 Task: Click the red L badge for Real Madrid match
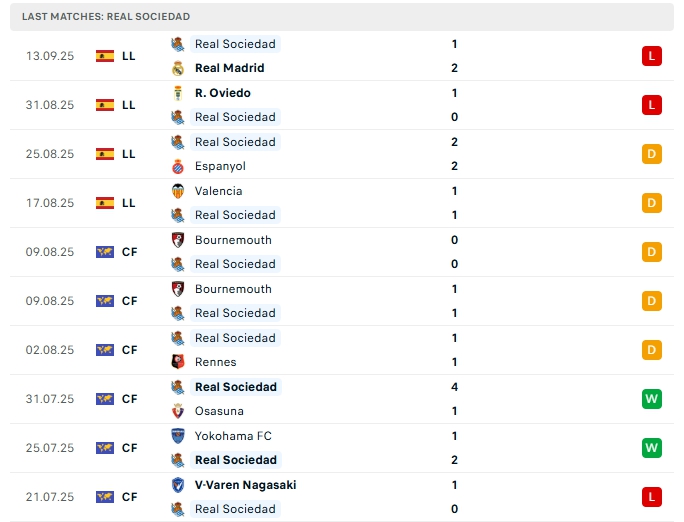tap(652, 56)
